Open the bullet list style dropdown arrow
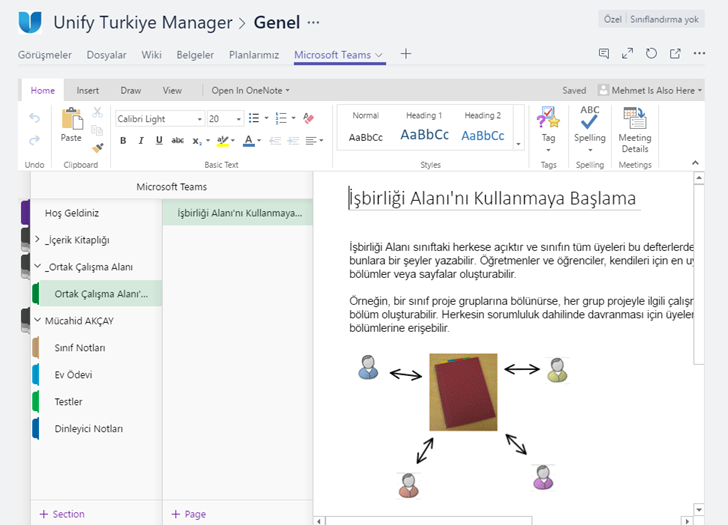 click(266, 118)
